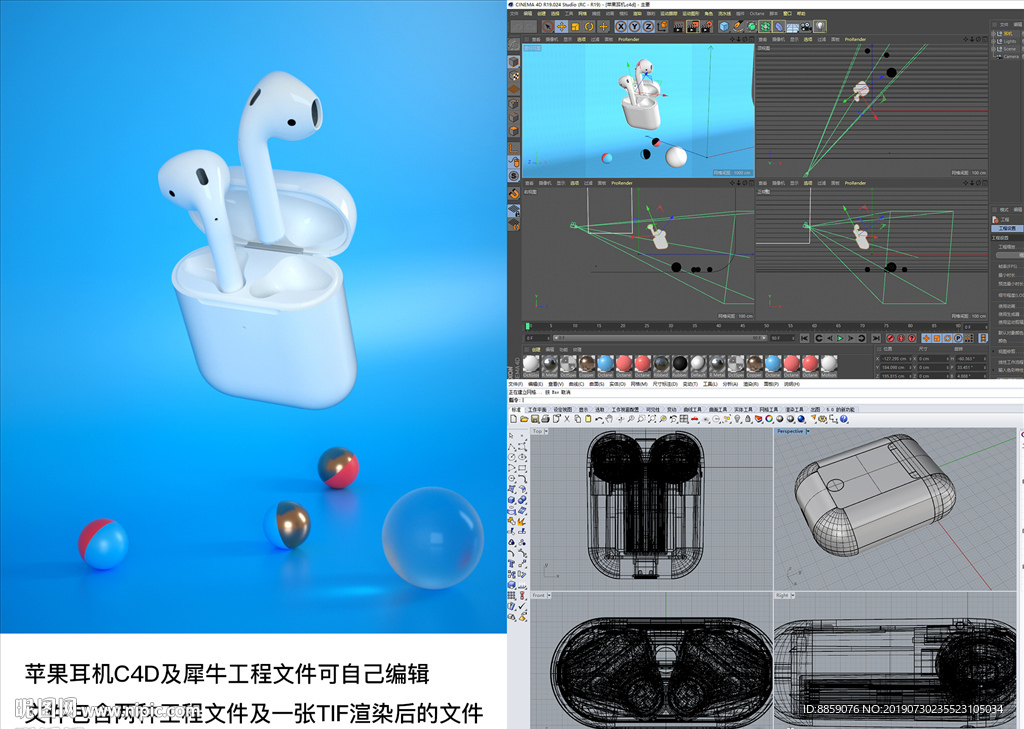1024x729 pixels.
Task: Open the File menu in Rhino
Action: pos(515,384)
